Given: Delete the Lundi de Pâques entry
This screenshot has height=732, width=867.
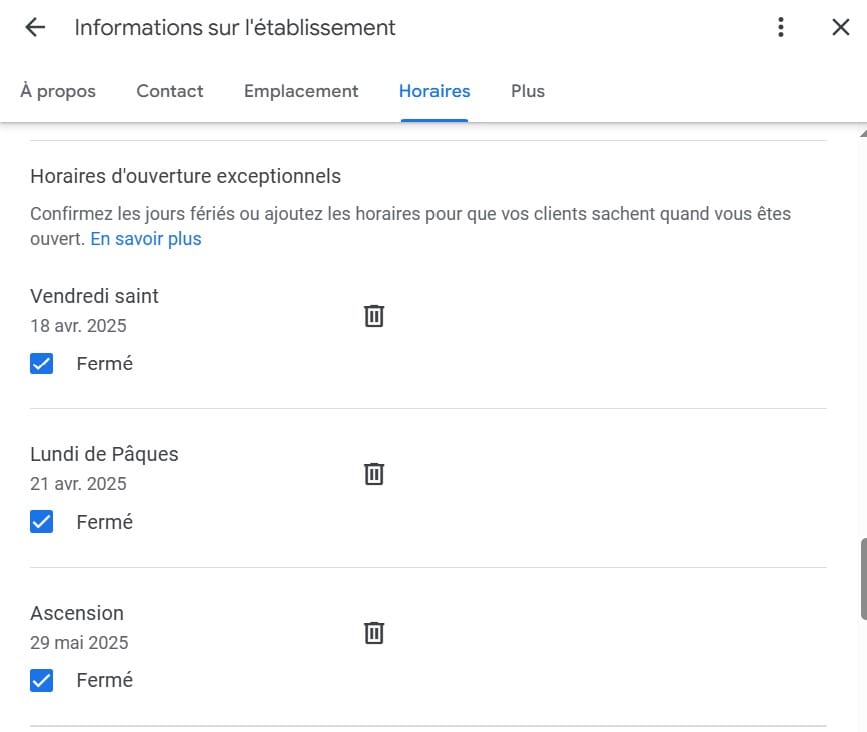Looking at the screenshot, I should 374,474.
